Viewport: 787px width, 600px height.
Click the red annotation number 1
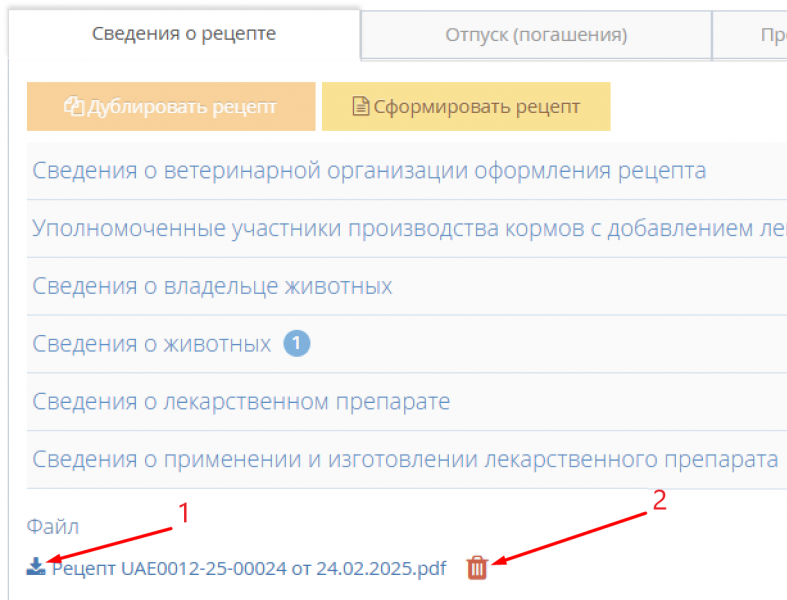tap(183, 512)
